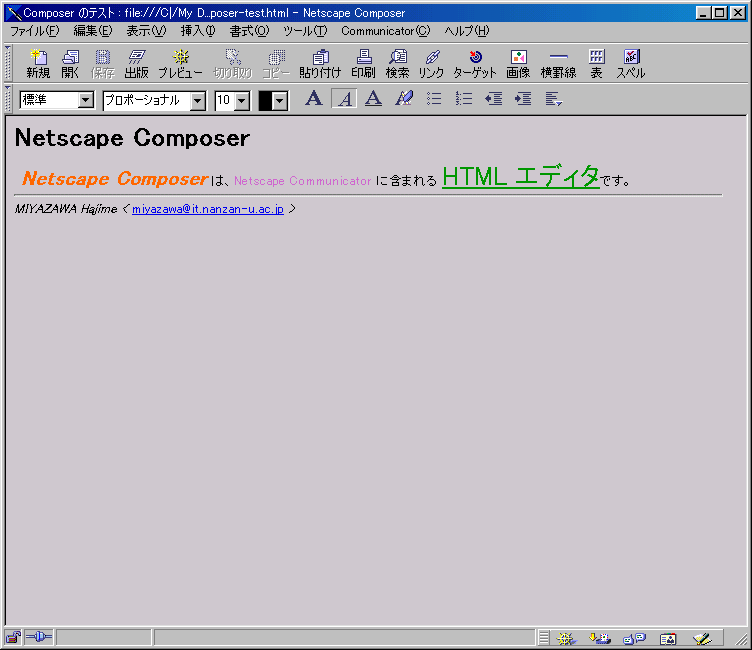Click the 切り取り (Cut) toolbar icon

[233, 63]
